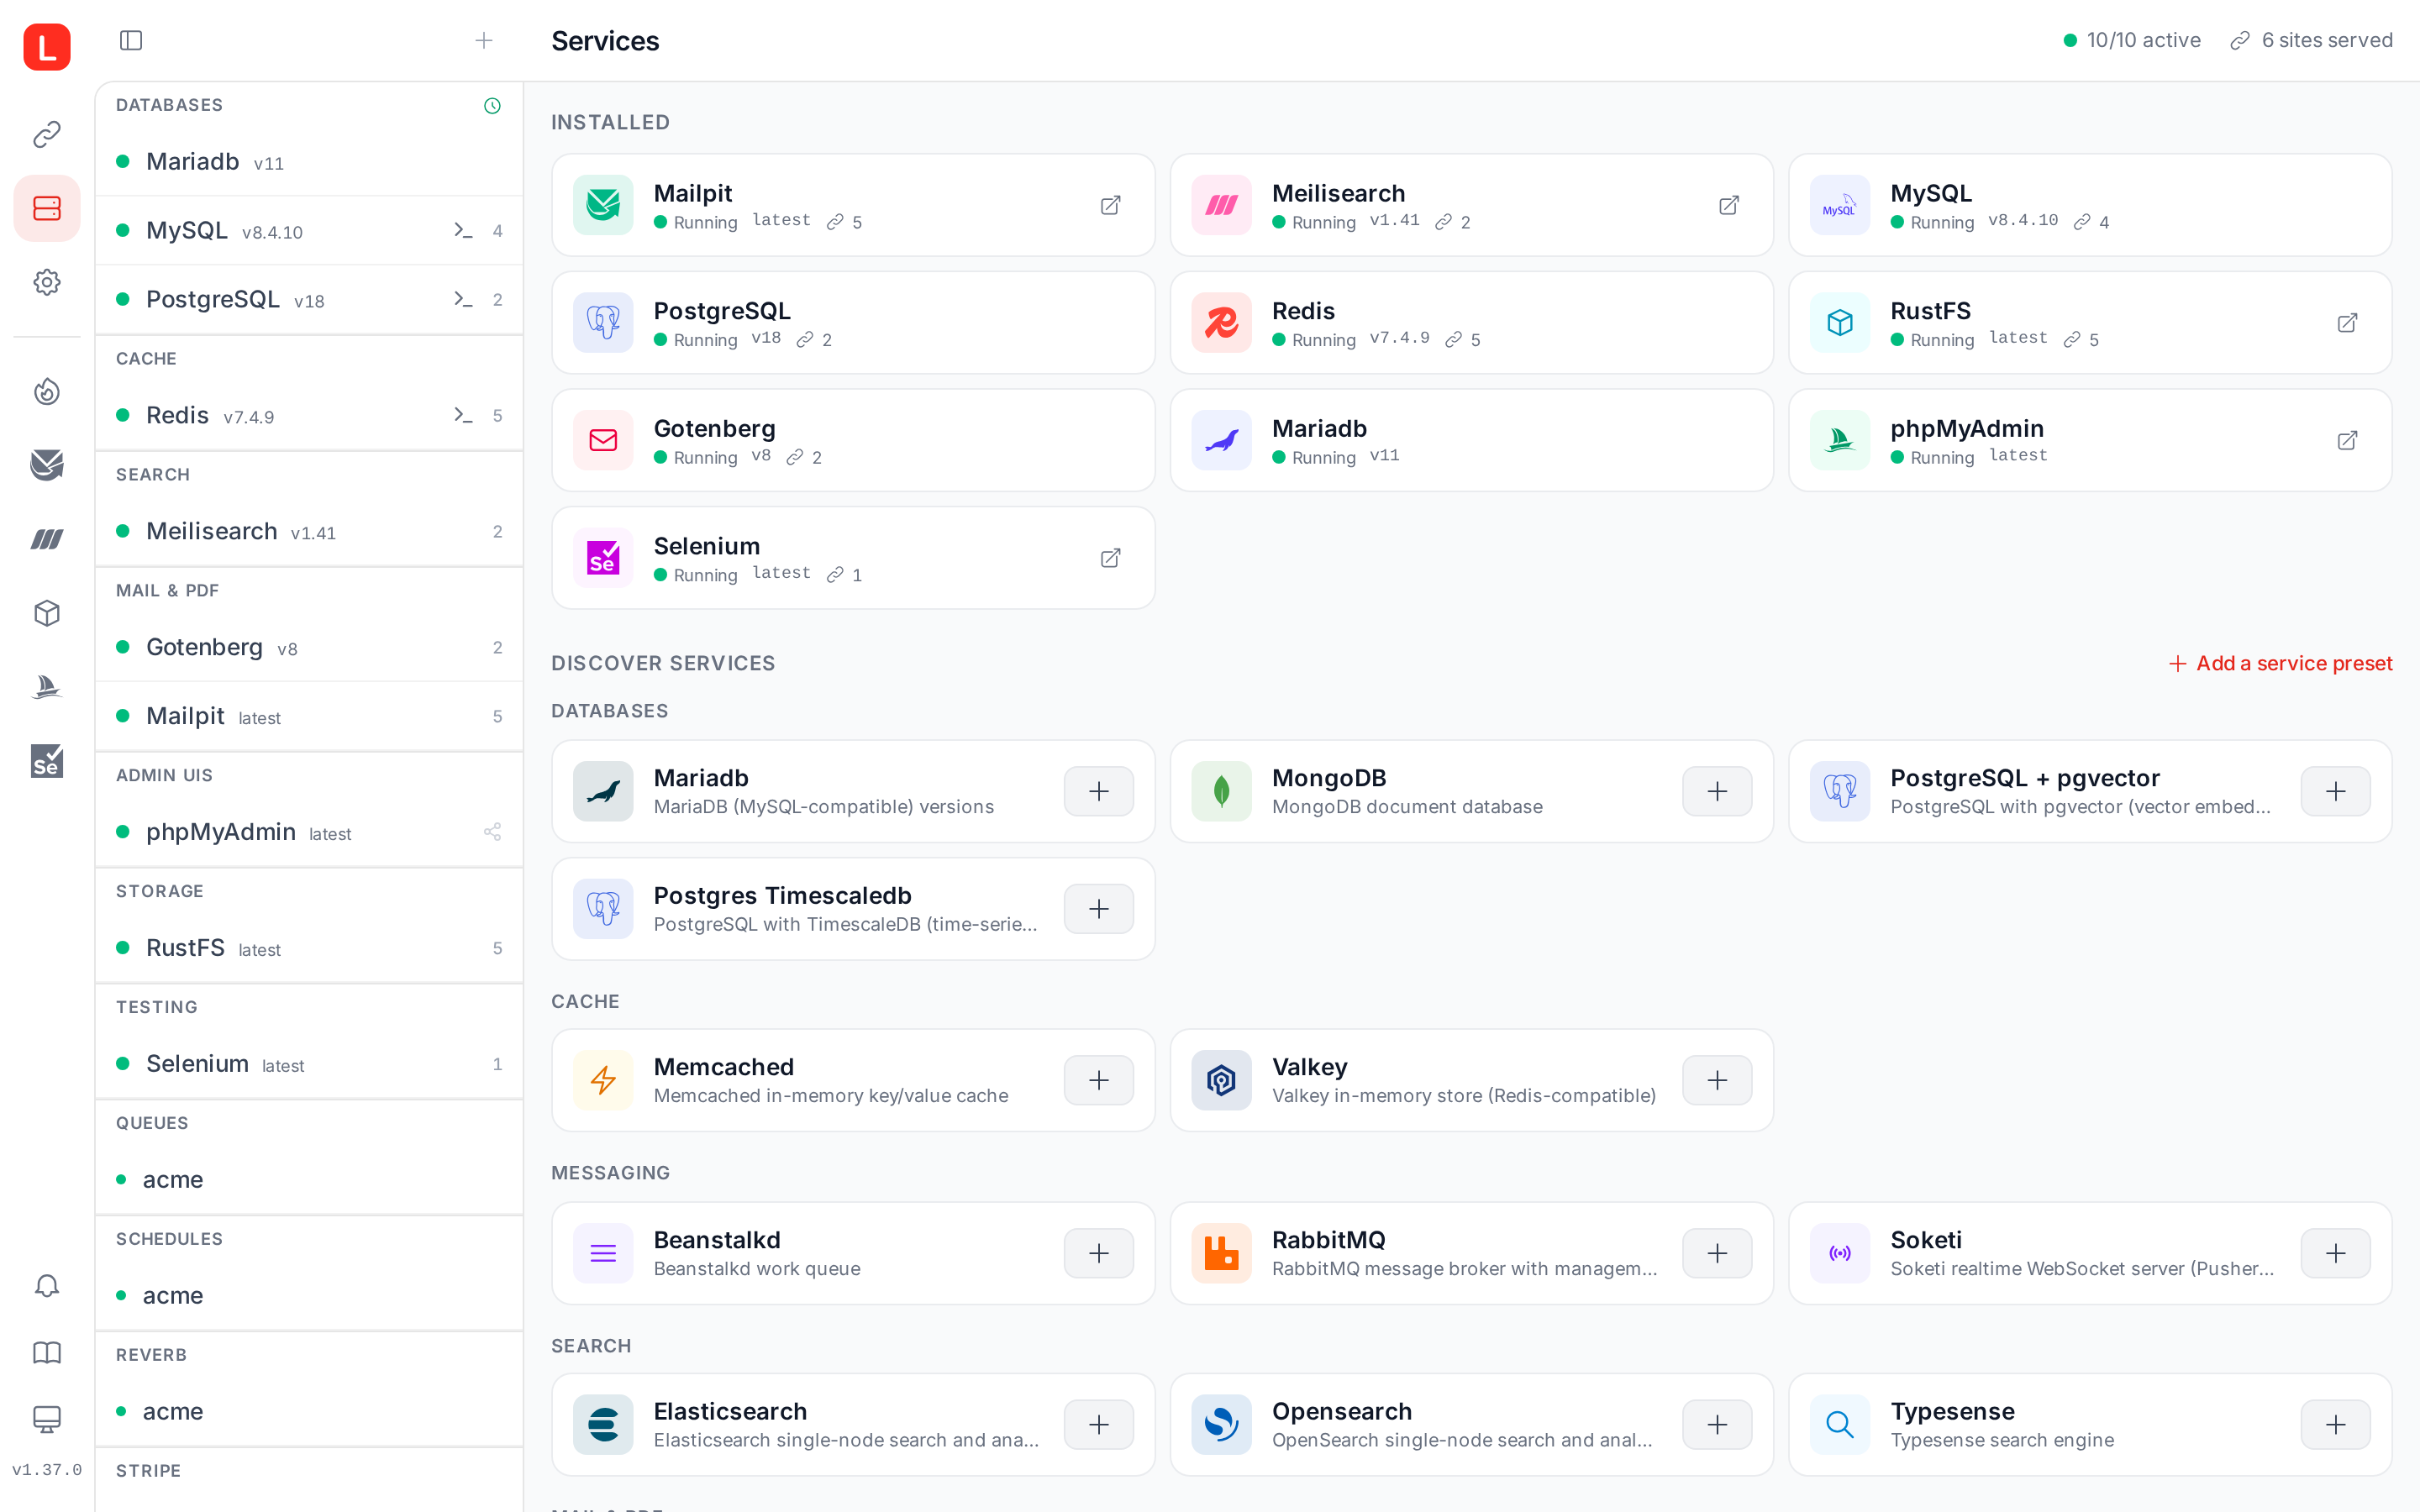Open the sites link icon in left rail

(x=47, y=134)
